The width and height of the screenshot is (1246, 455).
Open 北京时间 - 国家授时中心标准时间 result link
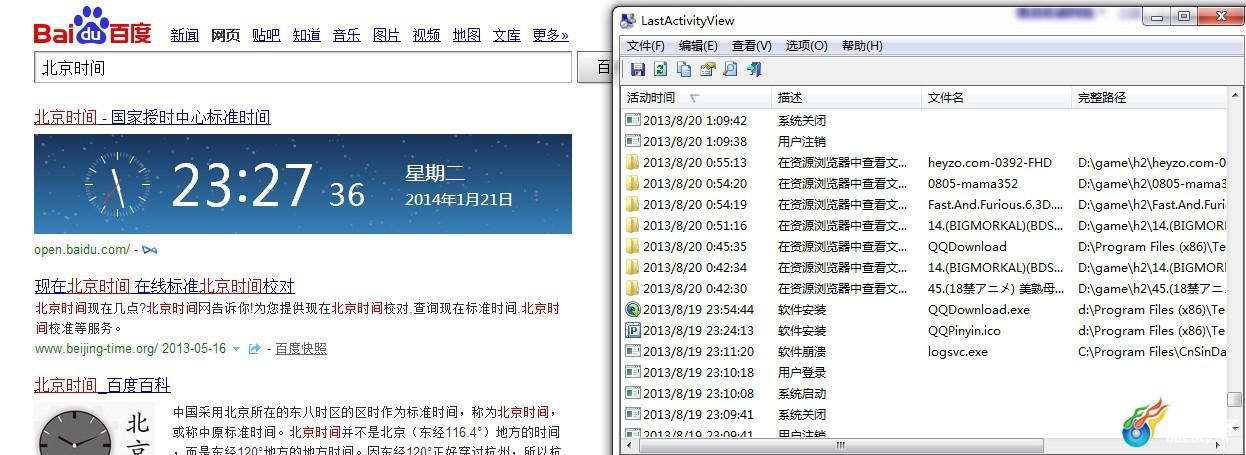(152, 117)
